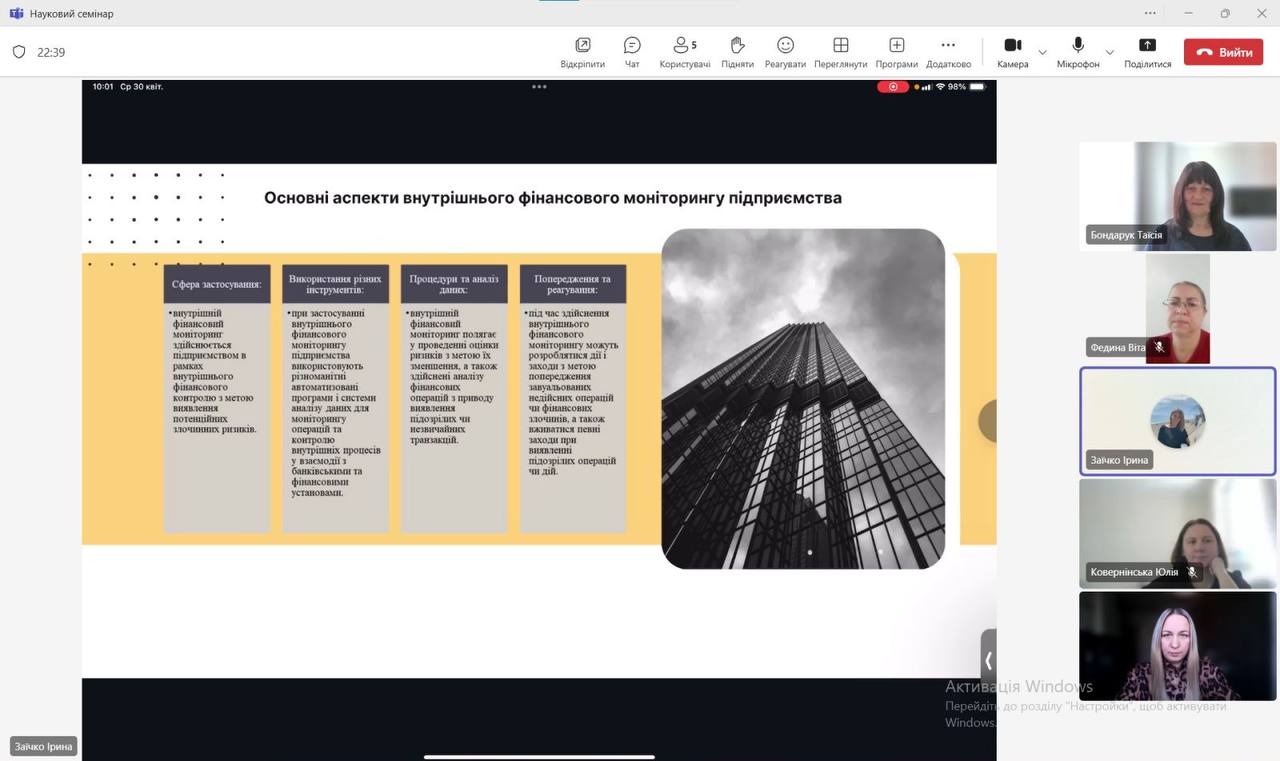Screen dimensions: 1280x761
Task: Click the shield security icon near timer
Action: [x=19, y=52]
